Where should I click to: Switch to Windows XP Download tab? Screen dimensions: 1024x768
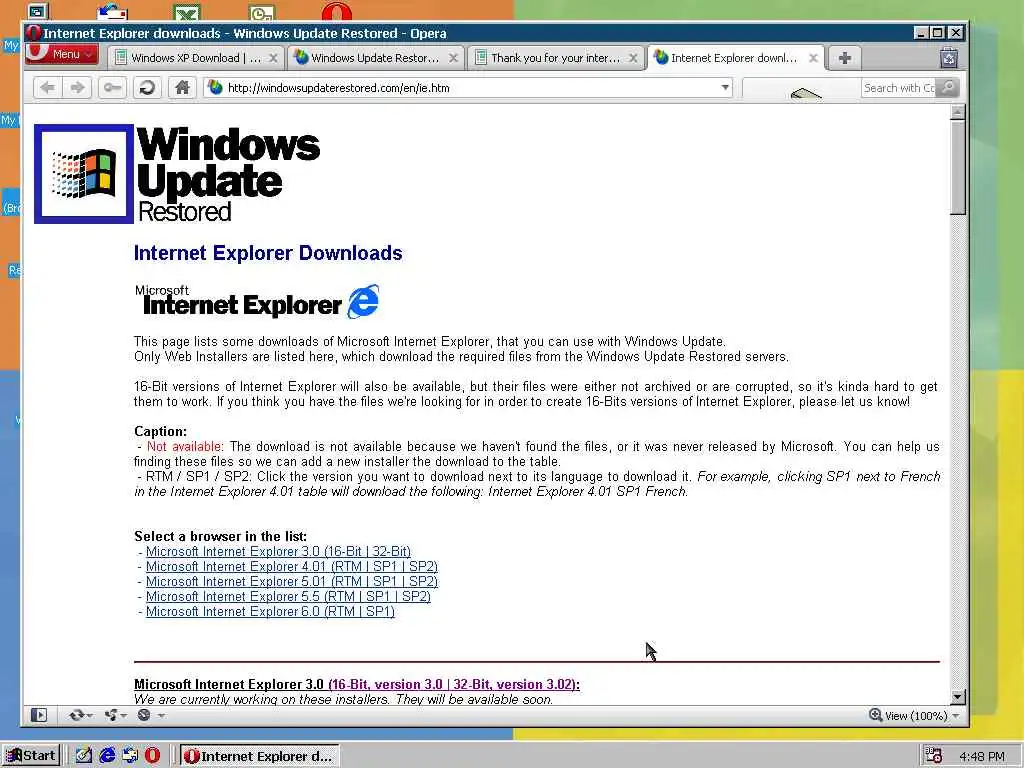(196, 58)
